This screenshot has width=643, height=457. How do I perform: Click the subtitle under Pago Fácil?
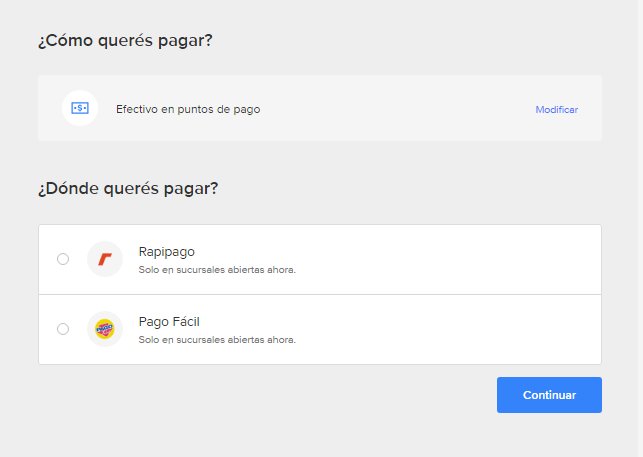pyautogui.click(x=216, y=340)
